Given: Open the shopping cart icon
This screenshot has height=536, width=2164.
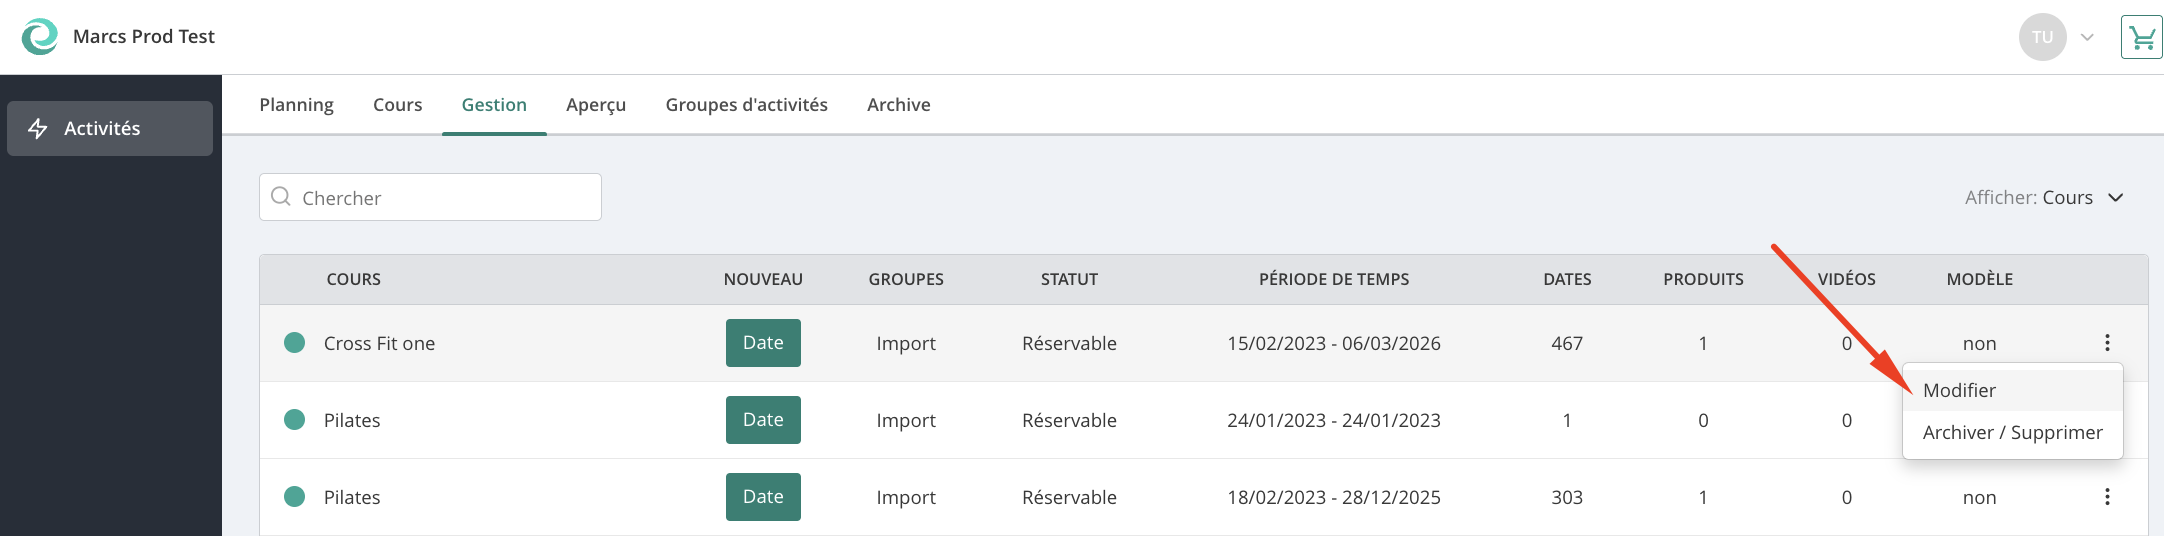Looking at the screenshot, I should tap(2141, 38).
